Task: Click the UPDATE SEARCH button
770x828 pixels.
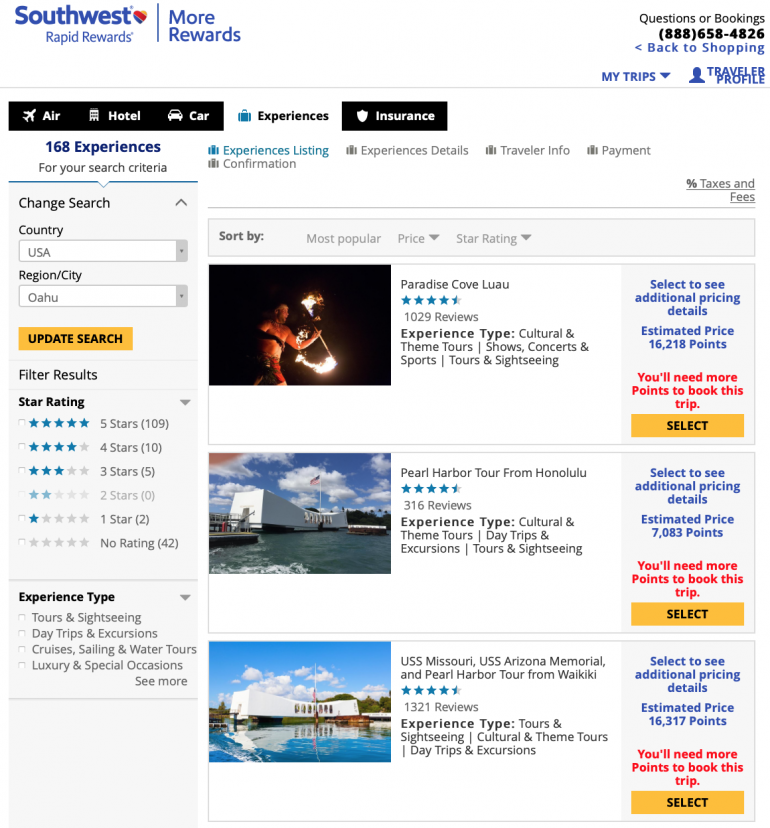Action: 76,338
